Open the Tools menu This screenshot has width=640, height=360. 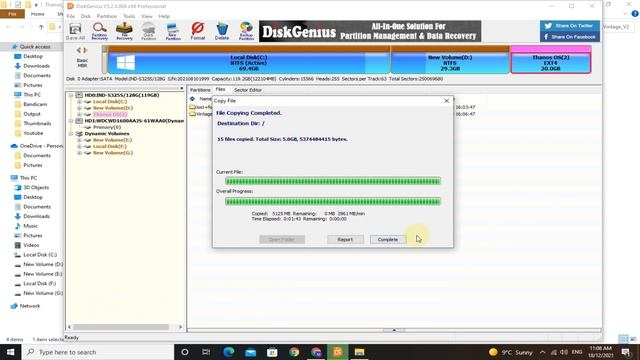pyautogui.click(x=129, y=16)
